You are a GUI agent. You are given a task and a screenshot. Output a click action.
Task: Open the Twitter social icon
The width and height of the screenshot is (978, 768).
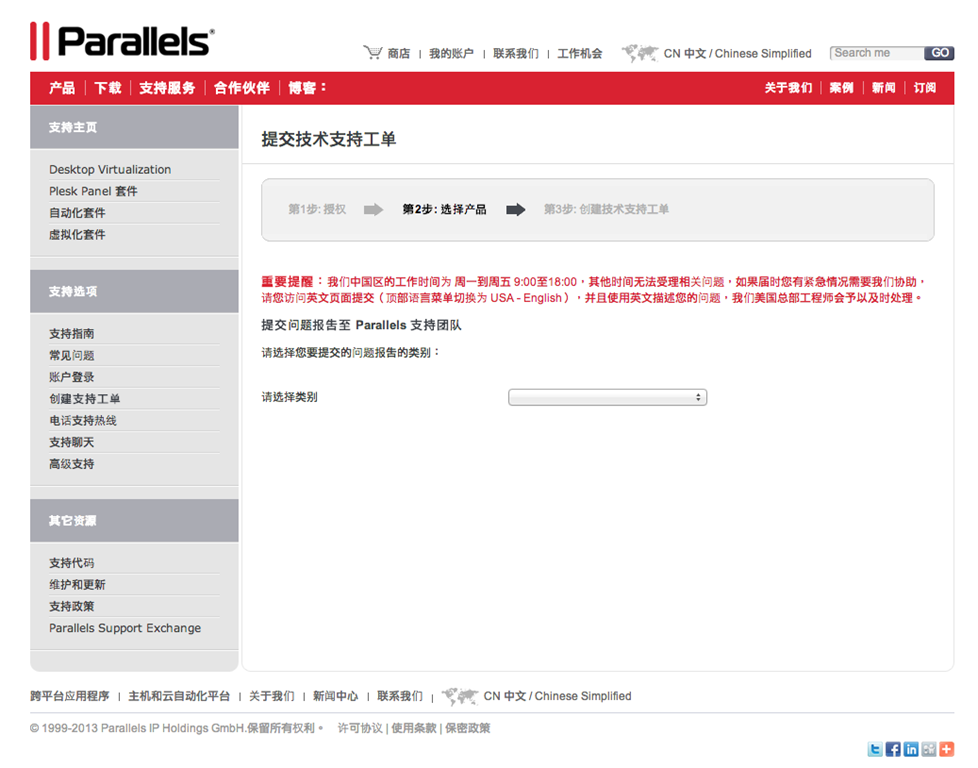pos(875,749)
